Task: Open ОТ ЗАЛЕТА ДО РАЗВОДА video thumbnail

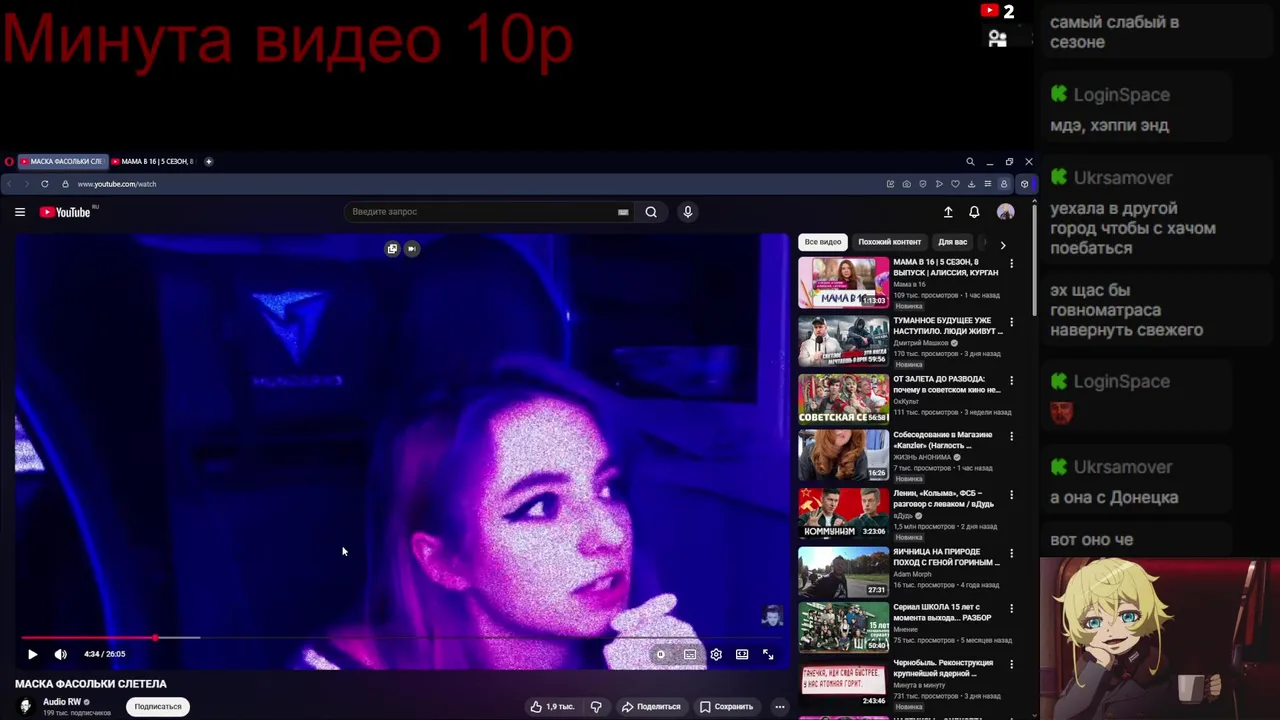Action: coord(843,399)
